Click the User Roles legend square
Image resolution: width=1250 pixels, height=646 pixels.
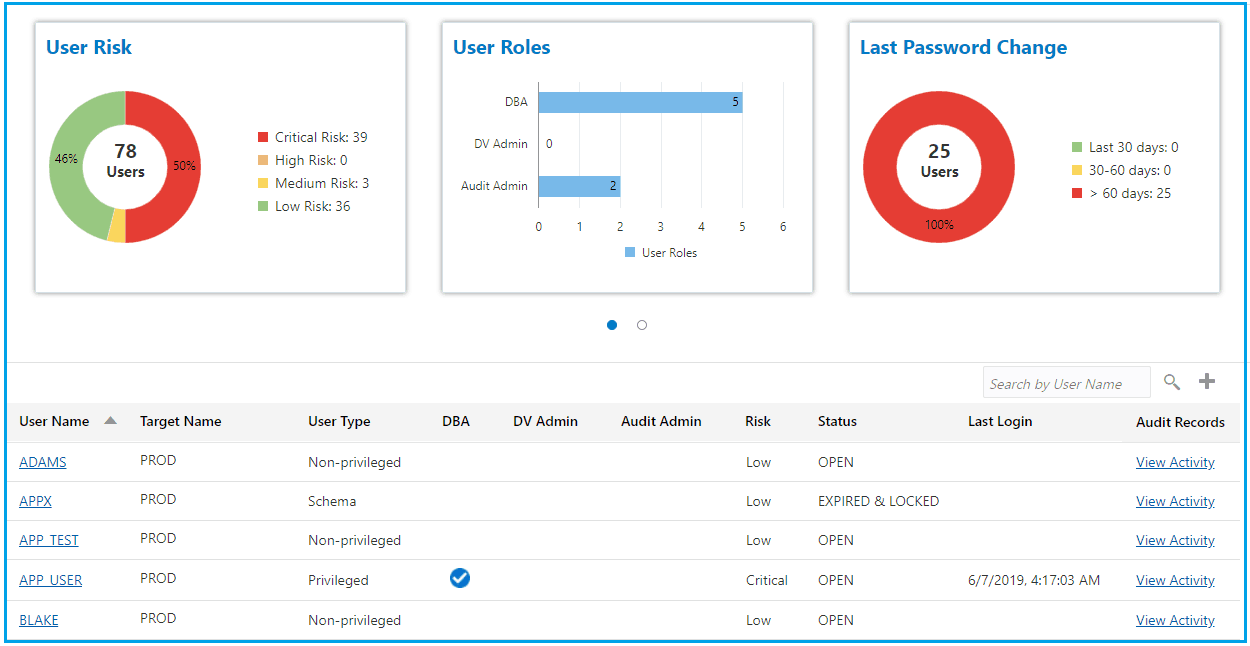(x=630, y=253)
